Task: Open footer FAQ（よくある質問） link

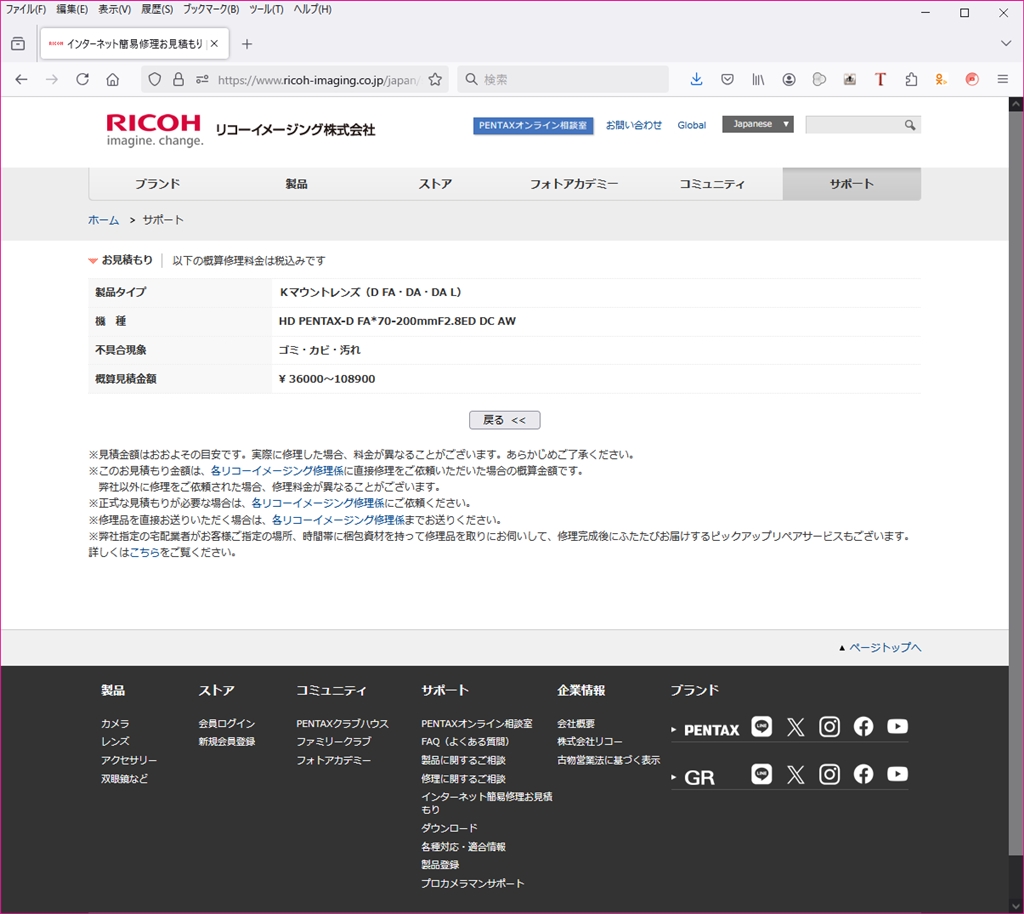Action: point(465,742)
